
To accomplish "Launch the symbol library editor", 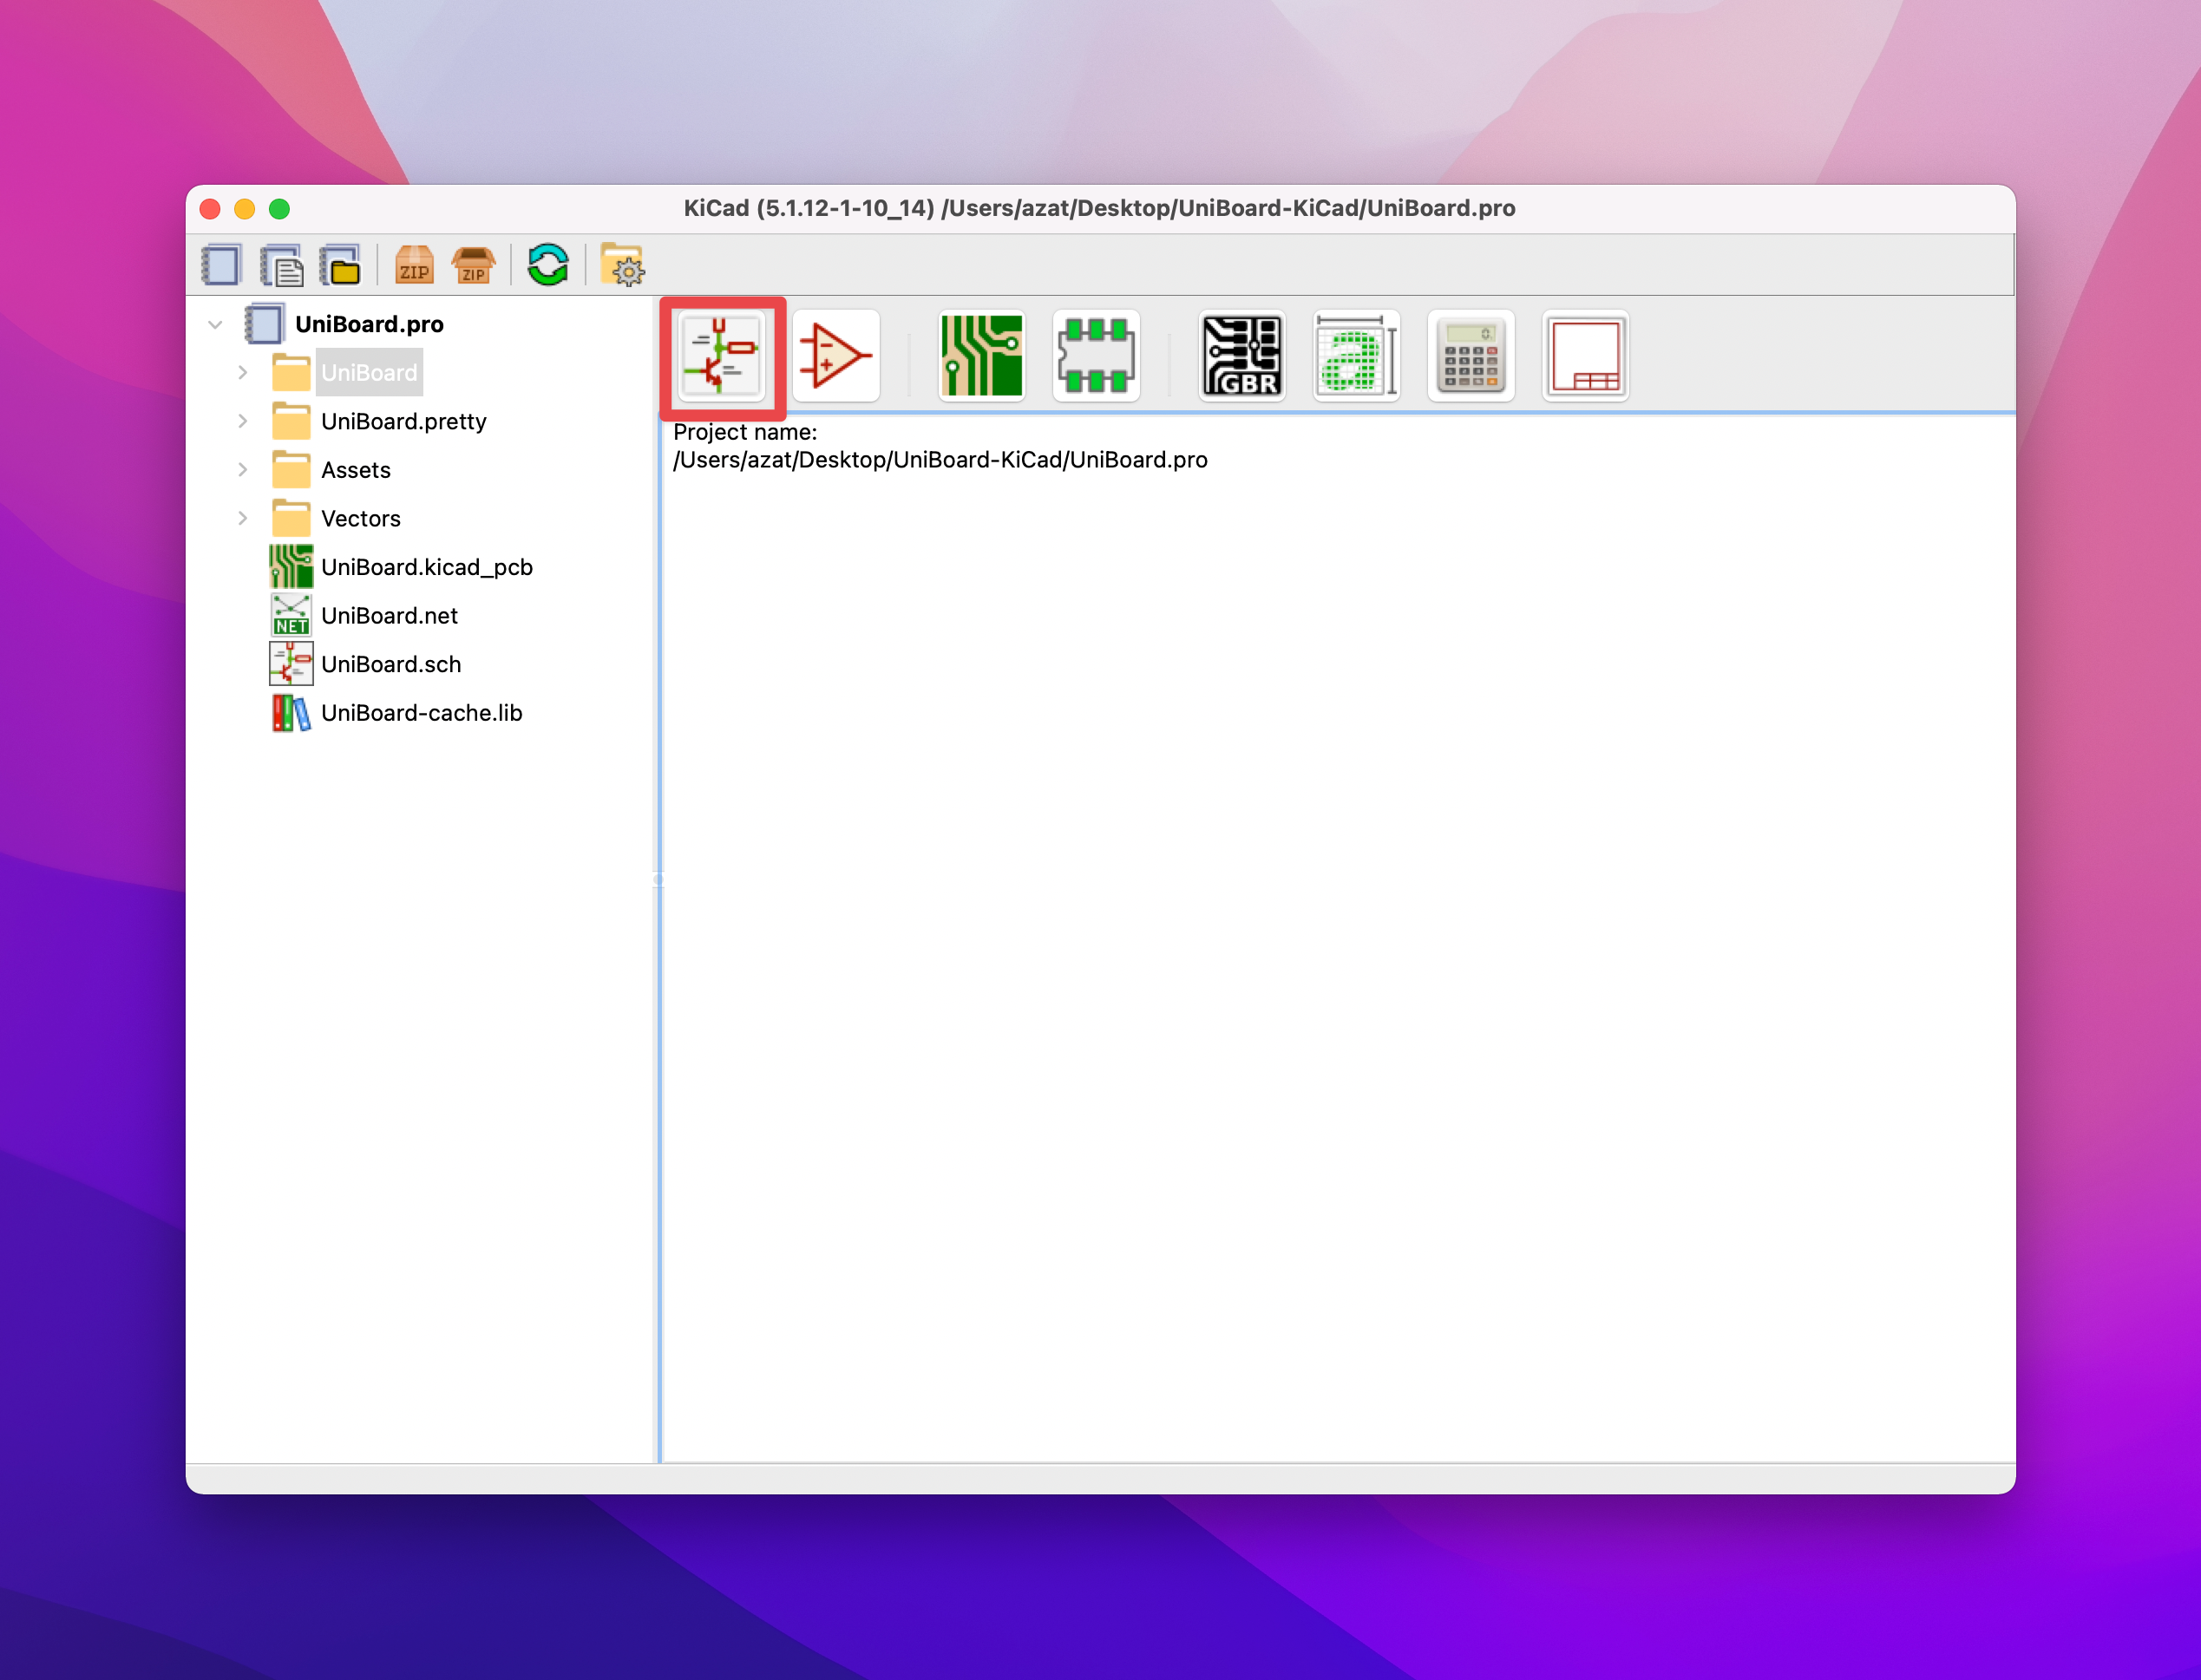I will (x=835, y=356).
